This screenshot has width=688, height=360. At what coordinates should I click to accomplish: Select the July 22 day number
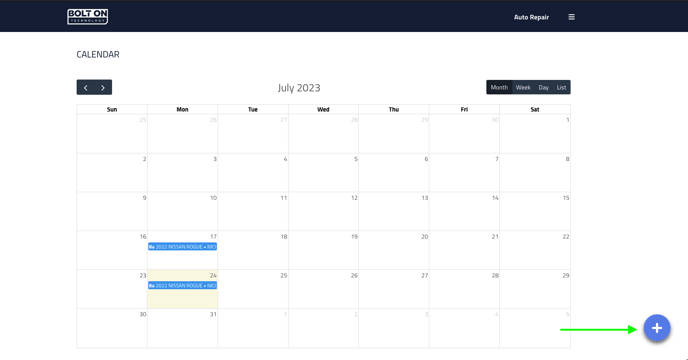[x=566, y=237]
